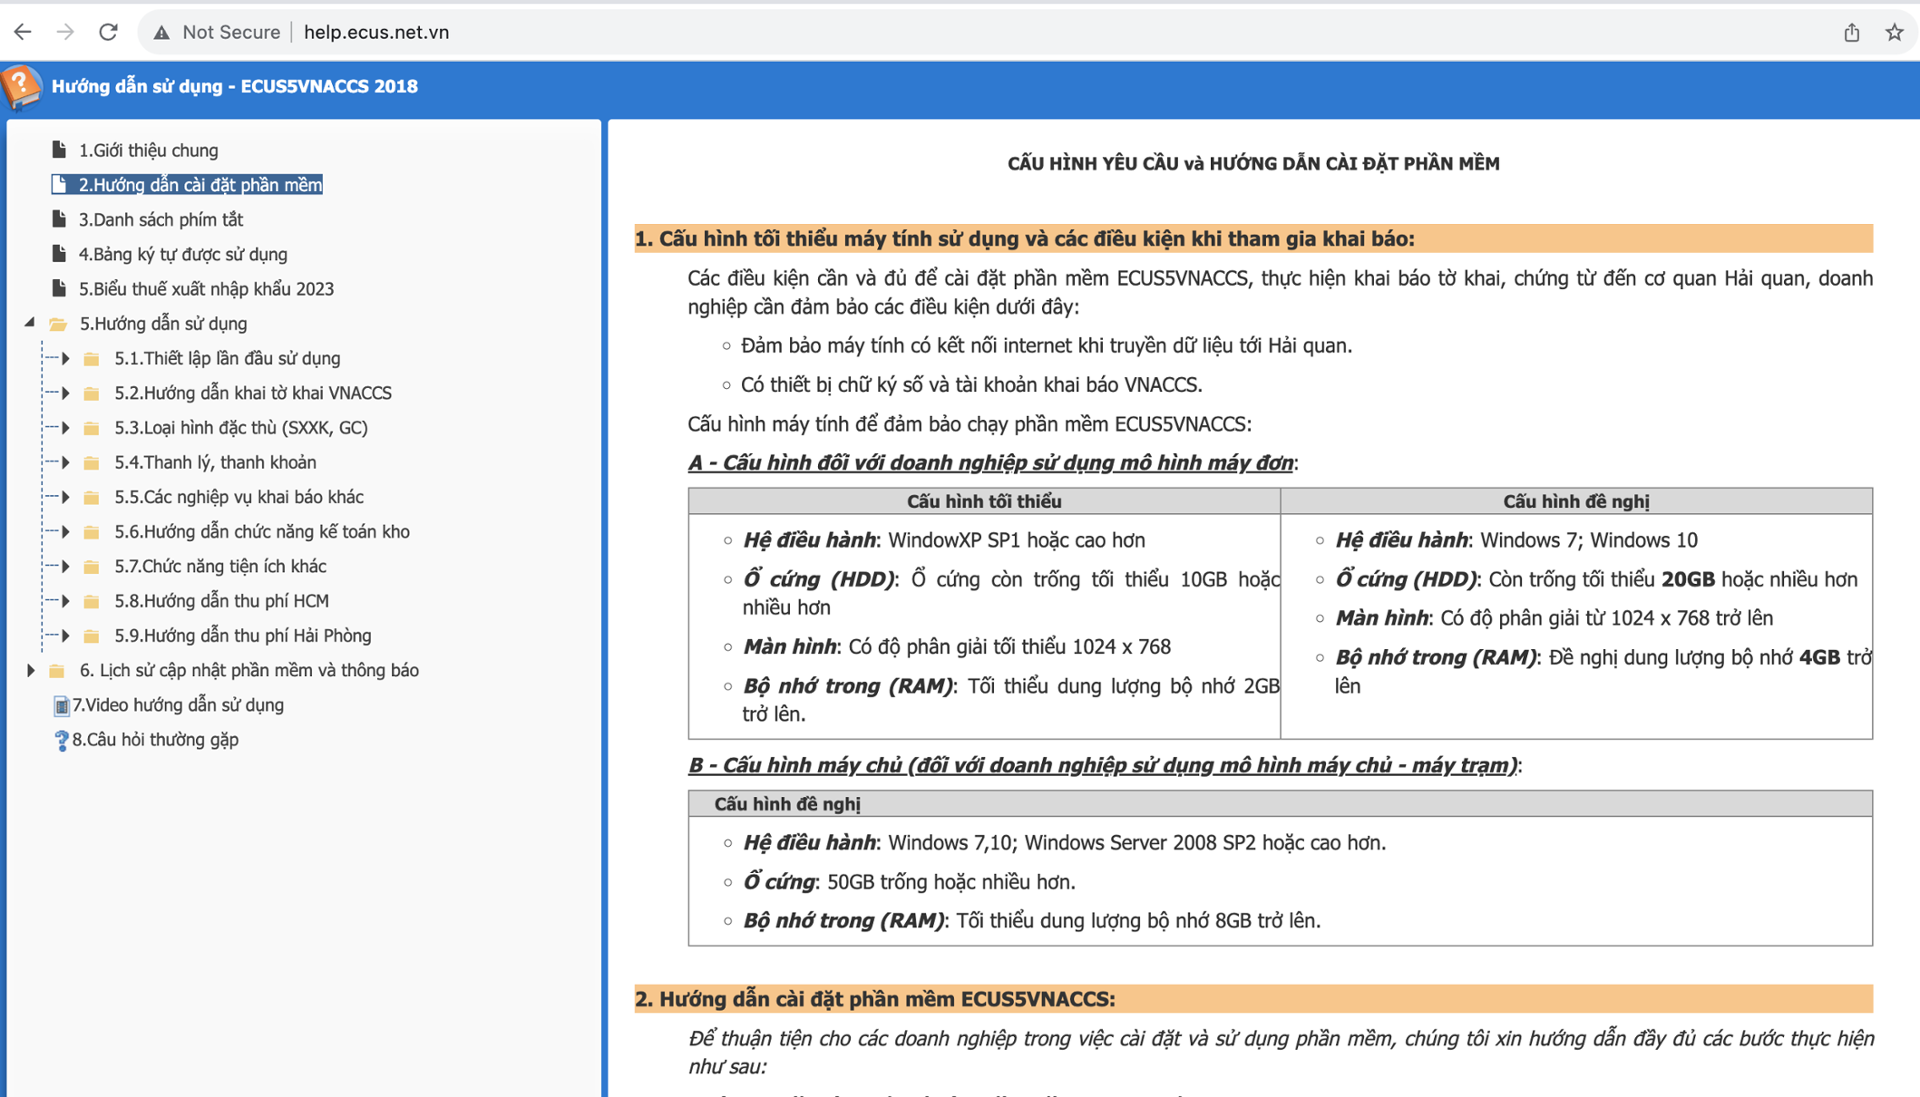Viewport: 1920px width, 1097px height.
Task: Expand 5.4 Thanh lý, thanh khoản arrow
Action: [x=65, y=462]
